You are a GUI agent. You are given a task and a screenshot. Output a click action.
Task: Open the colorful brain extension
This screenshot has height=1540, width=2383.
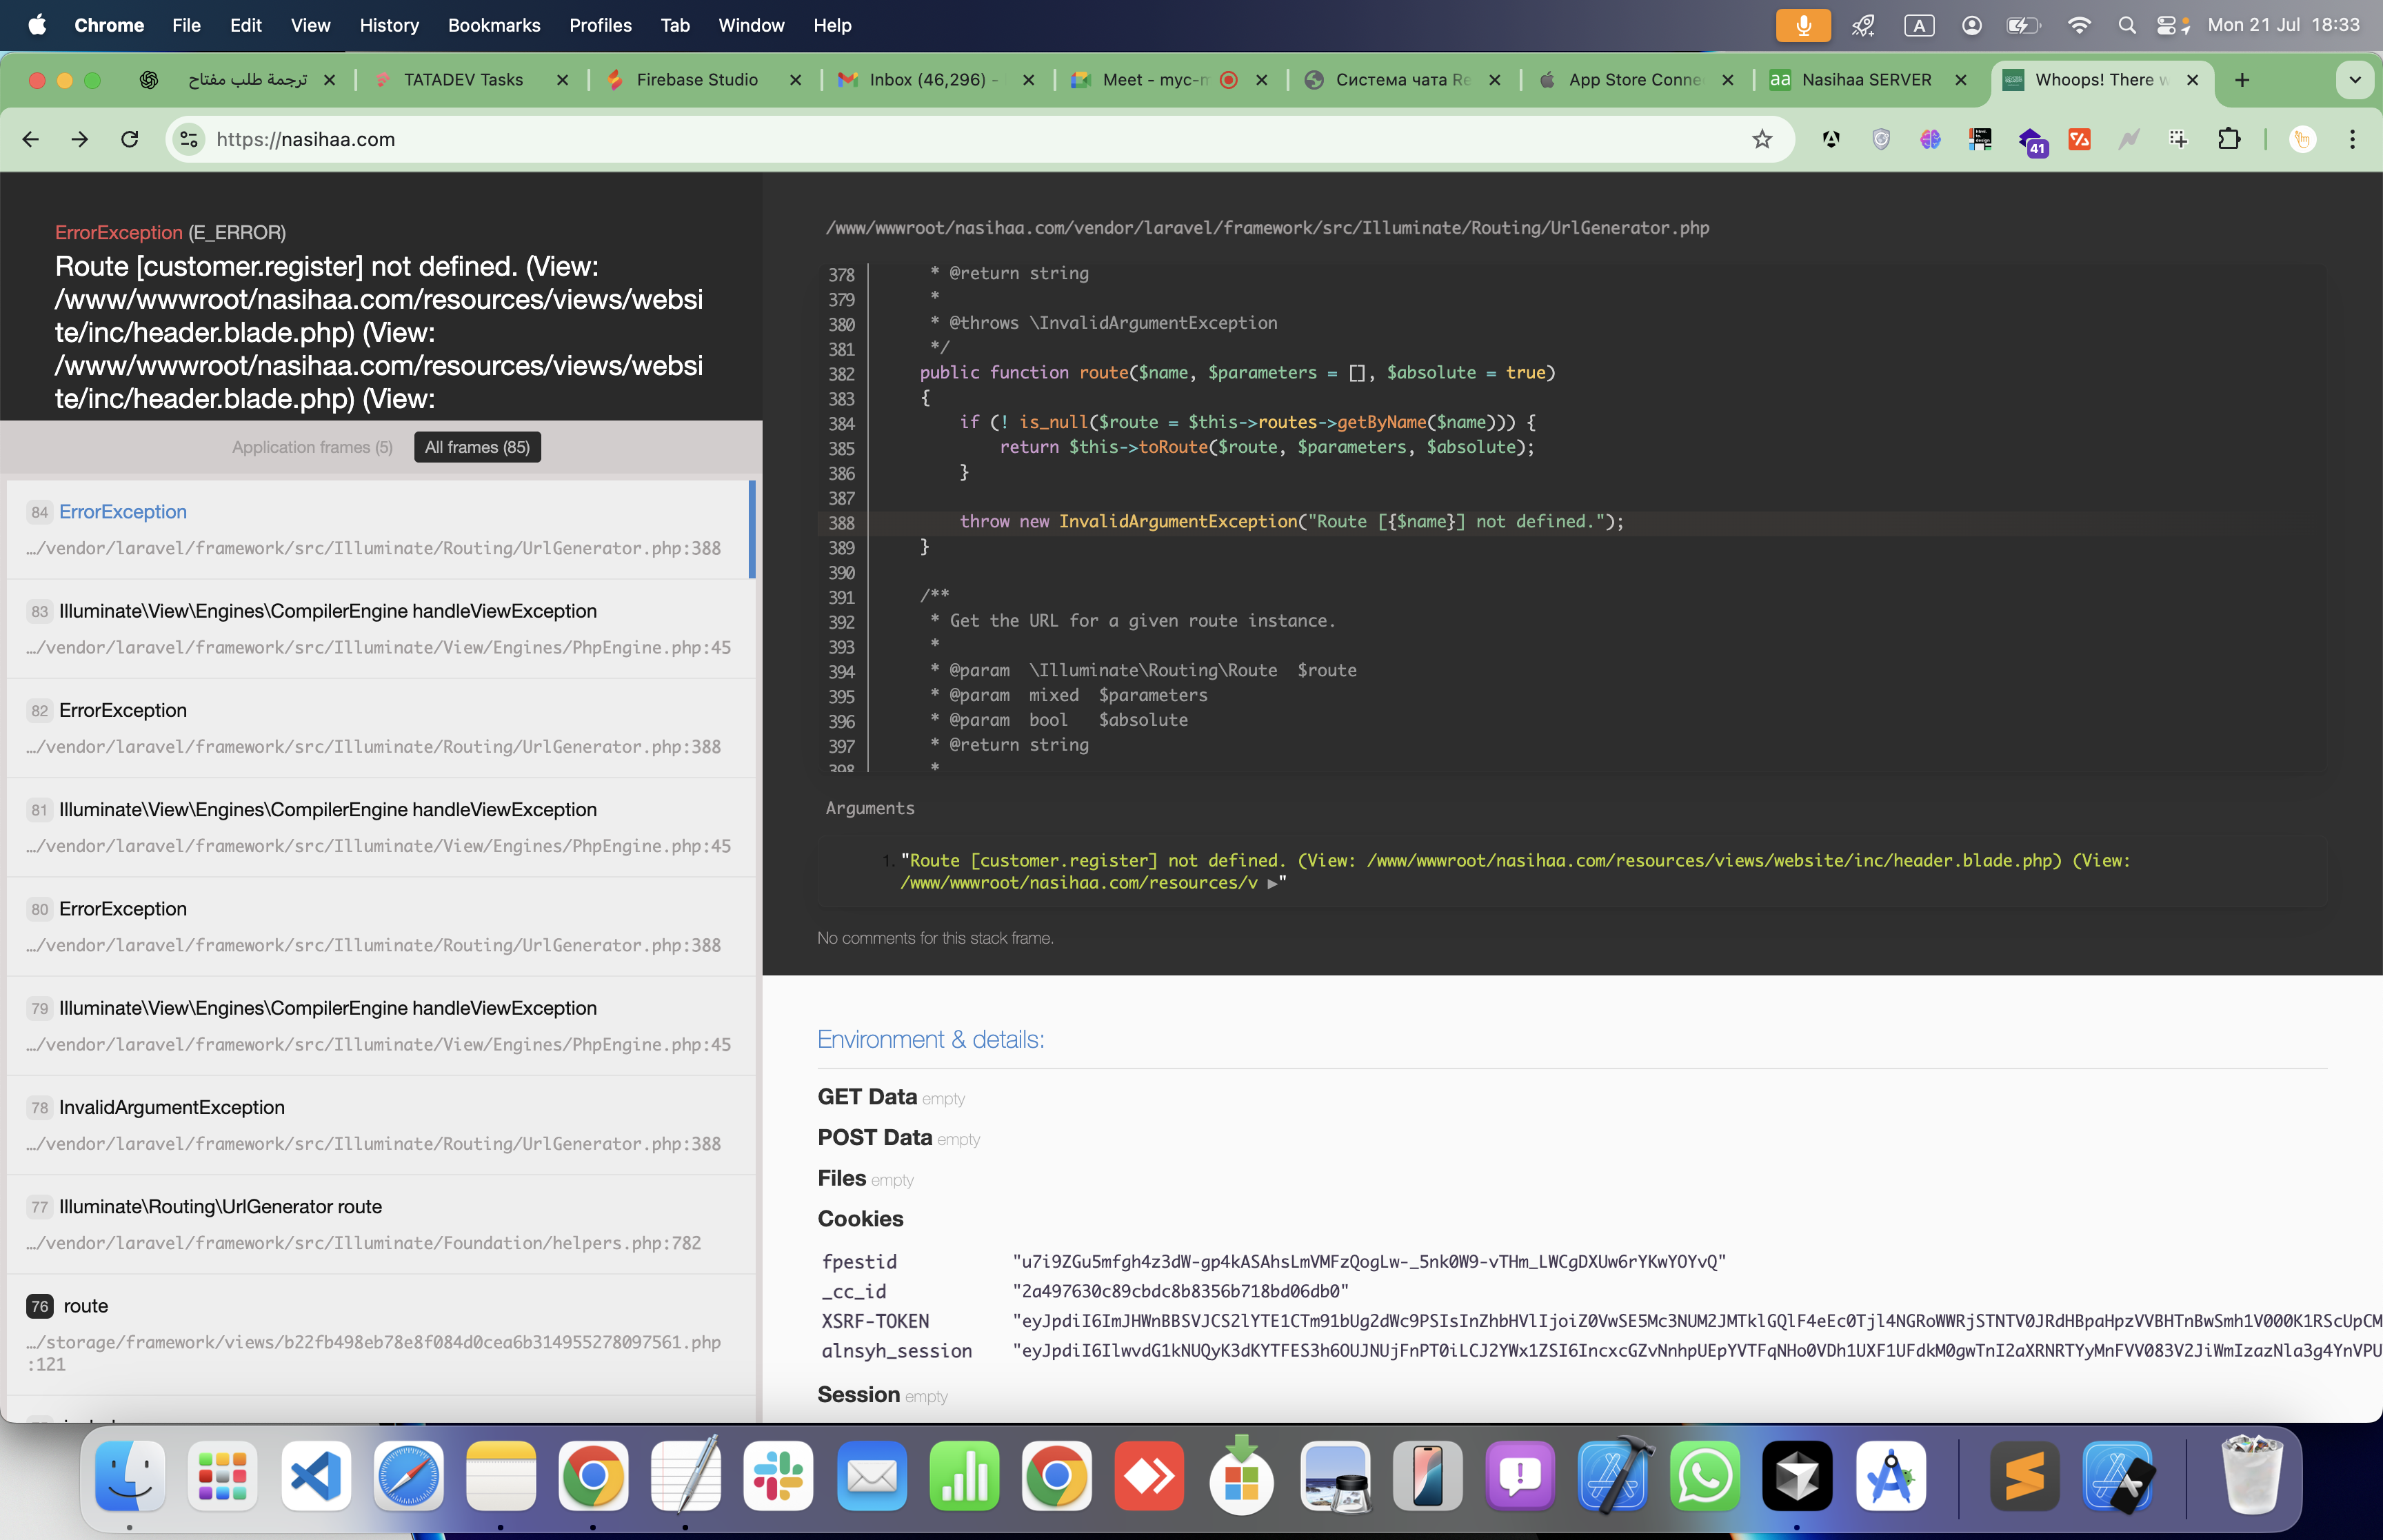pos(1931,139)
